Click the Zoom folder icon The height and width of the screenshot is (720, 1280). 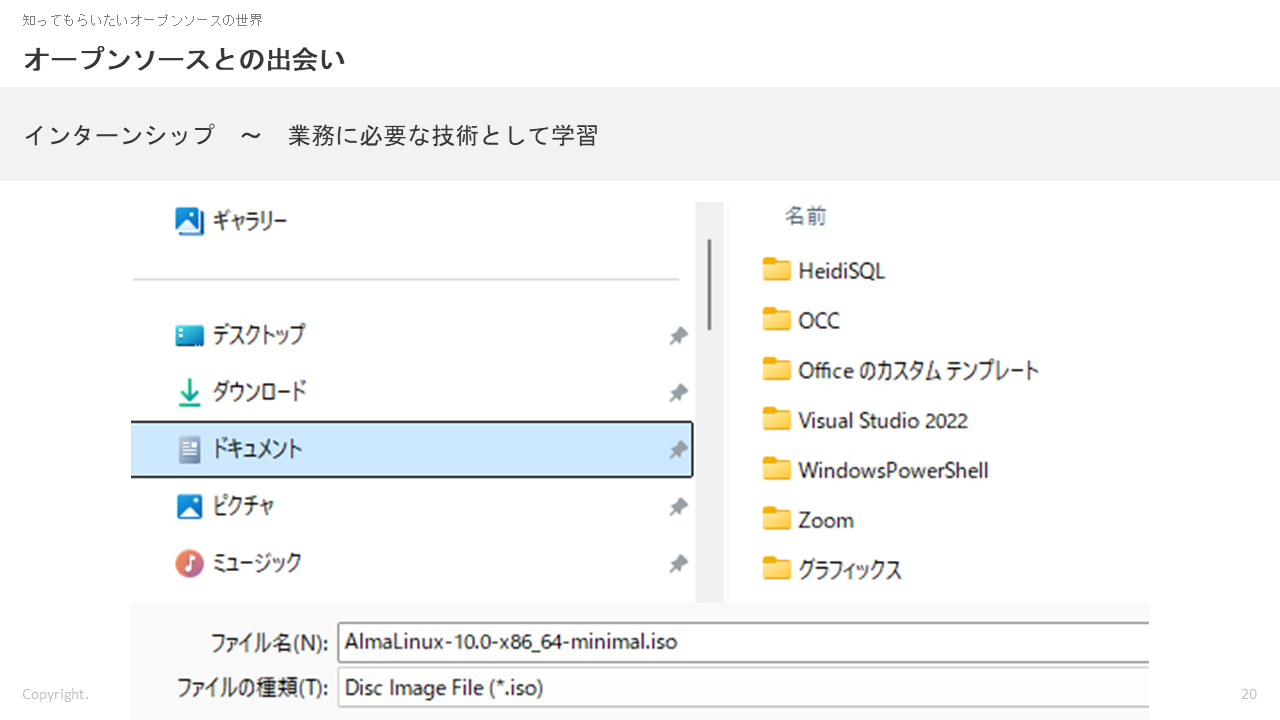coord(776,520)
